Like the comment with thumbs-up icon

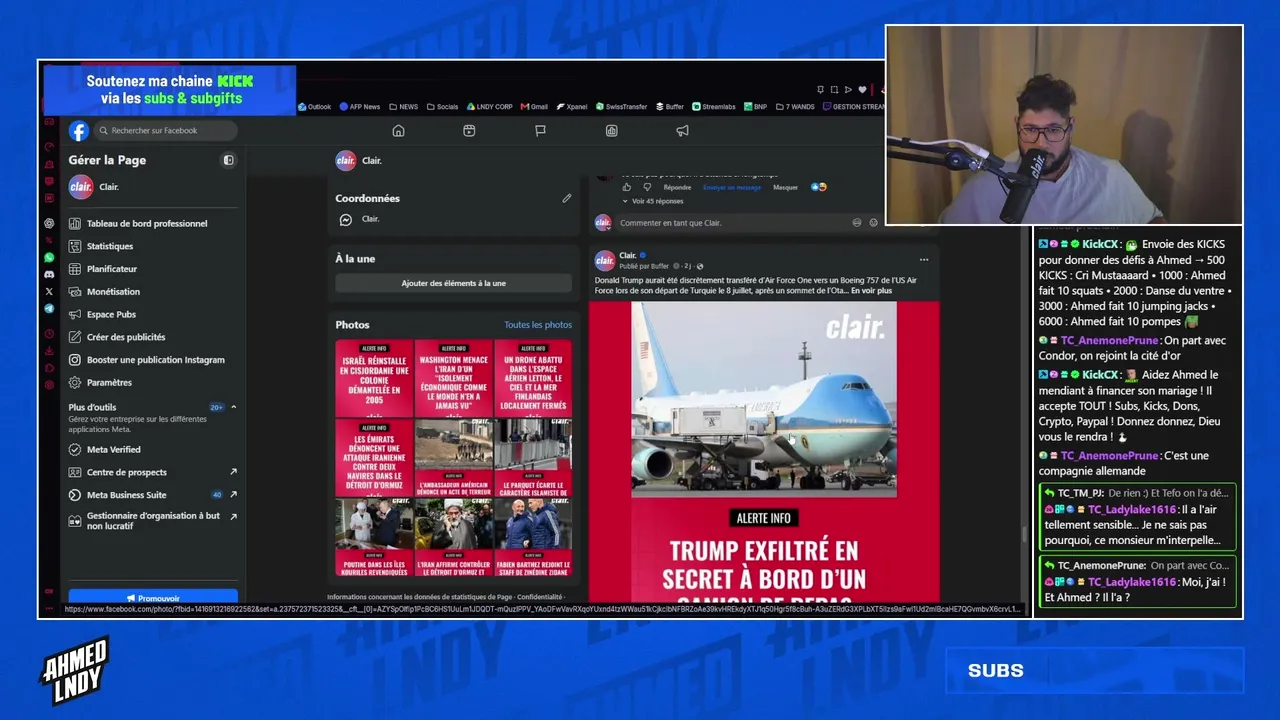click(x=627, y=187)
